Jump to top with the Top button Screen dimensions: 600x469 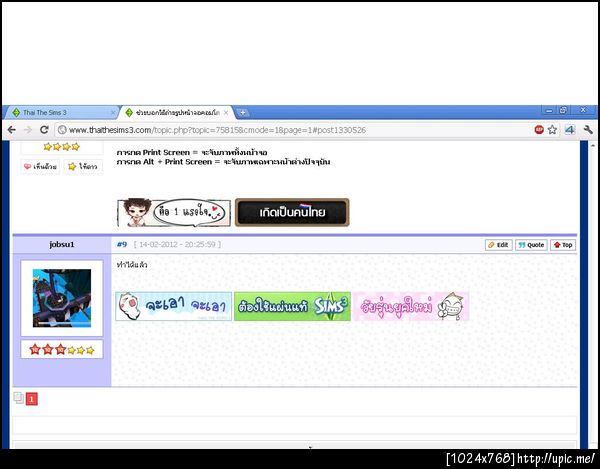(x=563, y=245)
